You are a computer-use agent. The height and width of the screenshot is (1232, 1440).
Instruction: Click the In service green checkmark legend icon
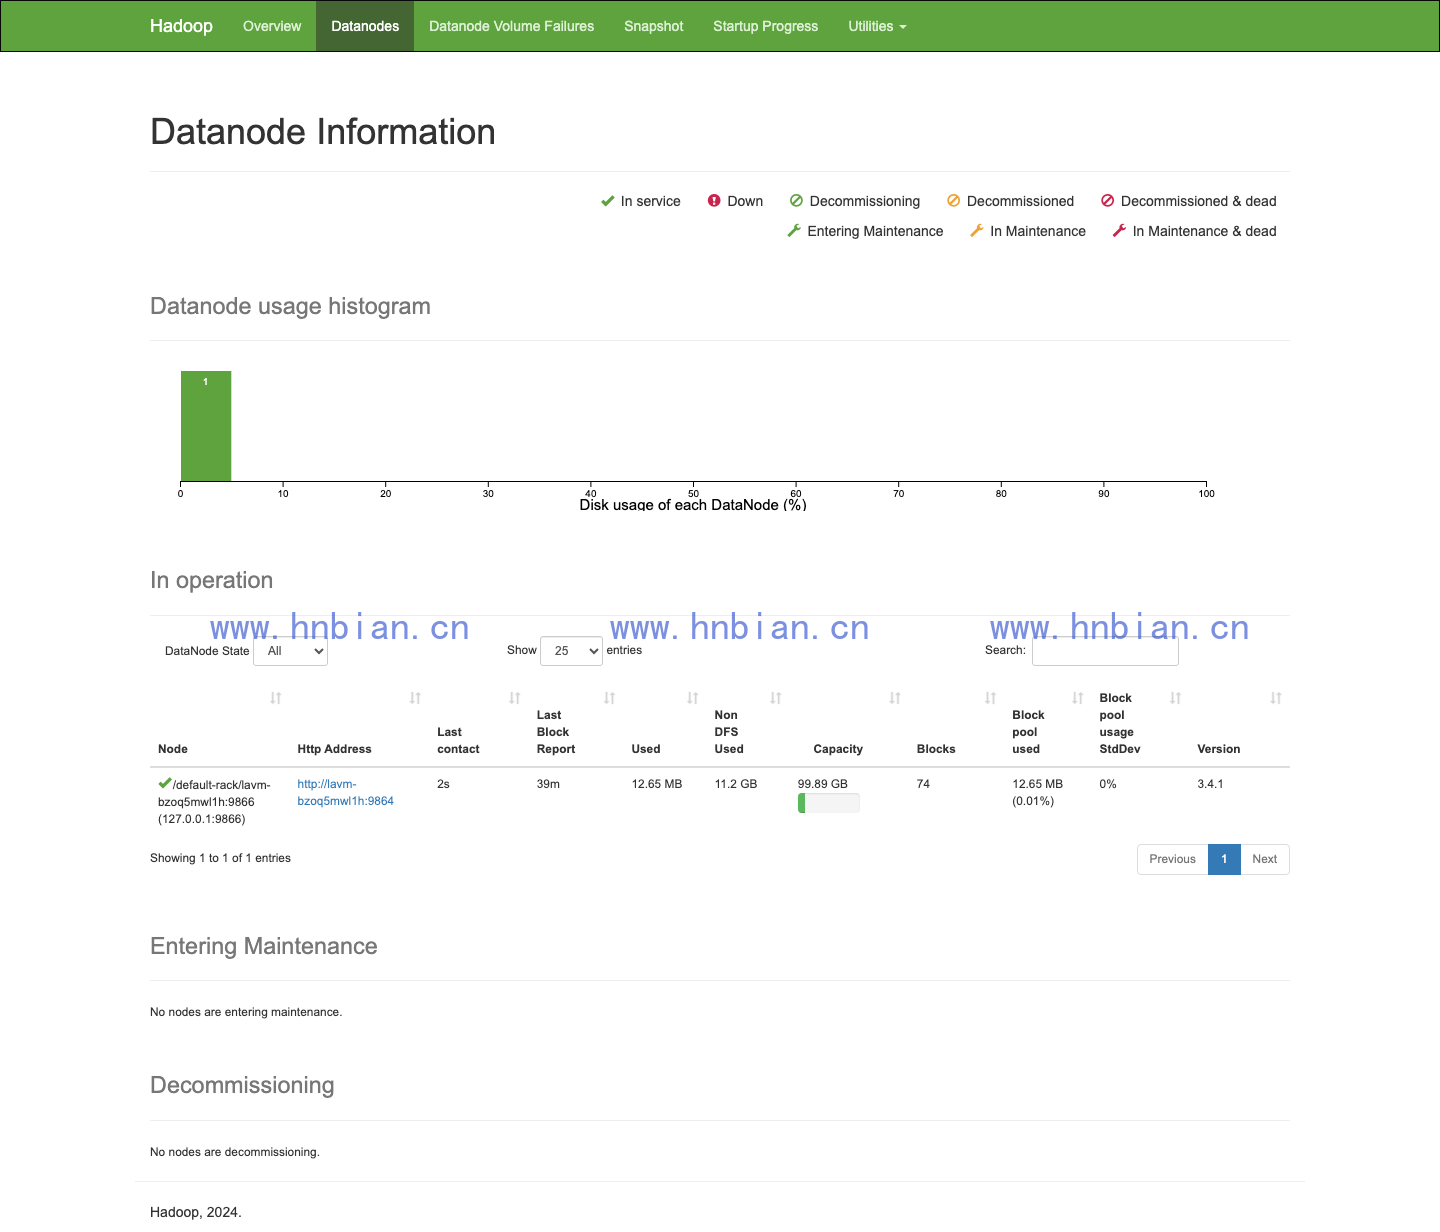[x=607, y=201]
